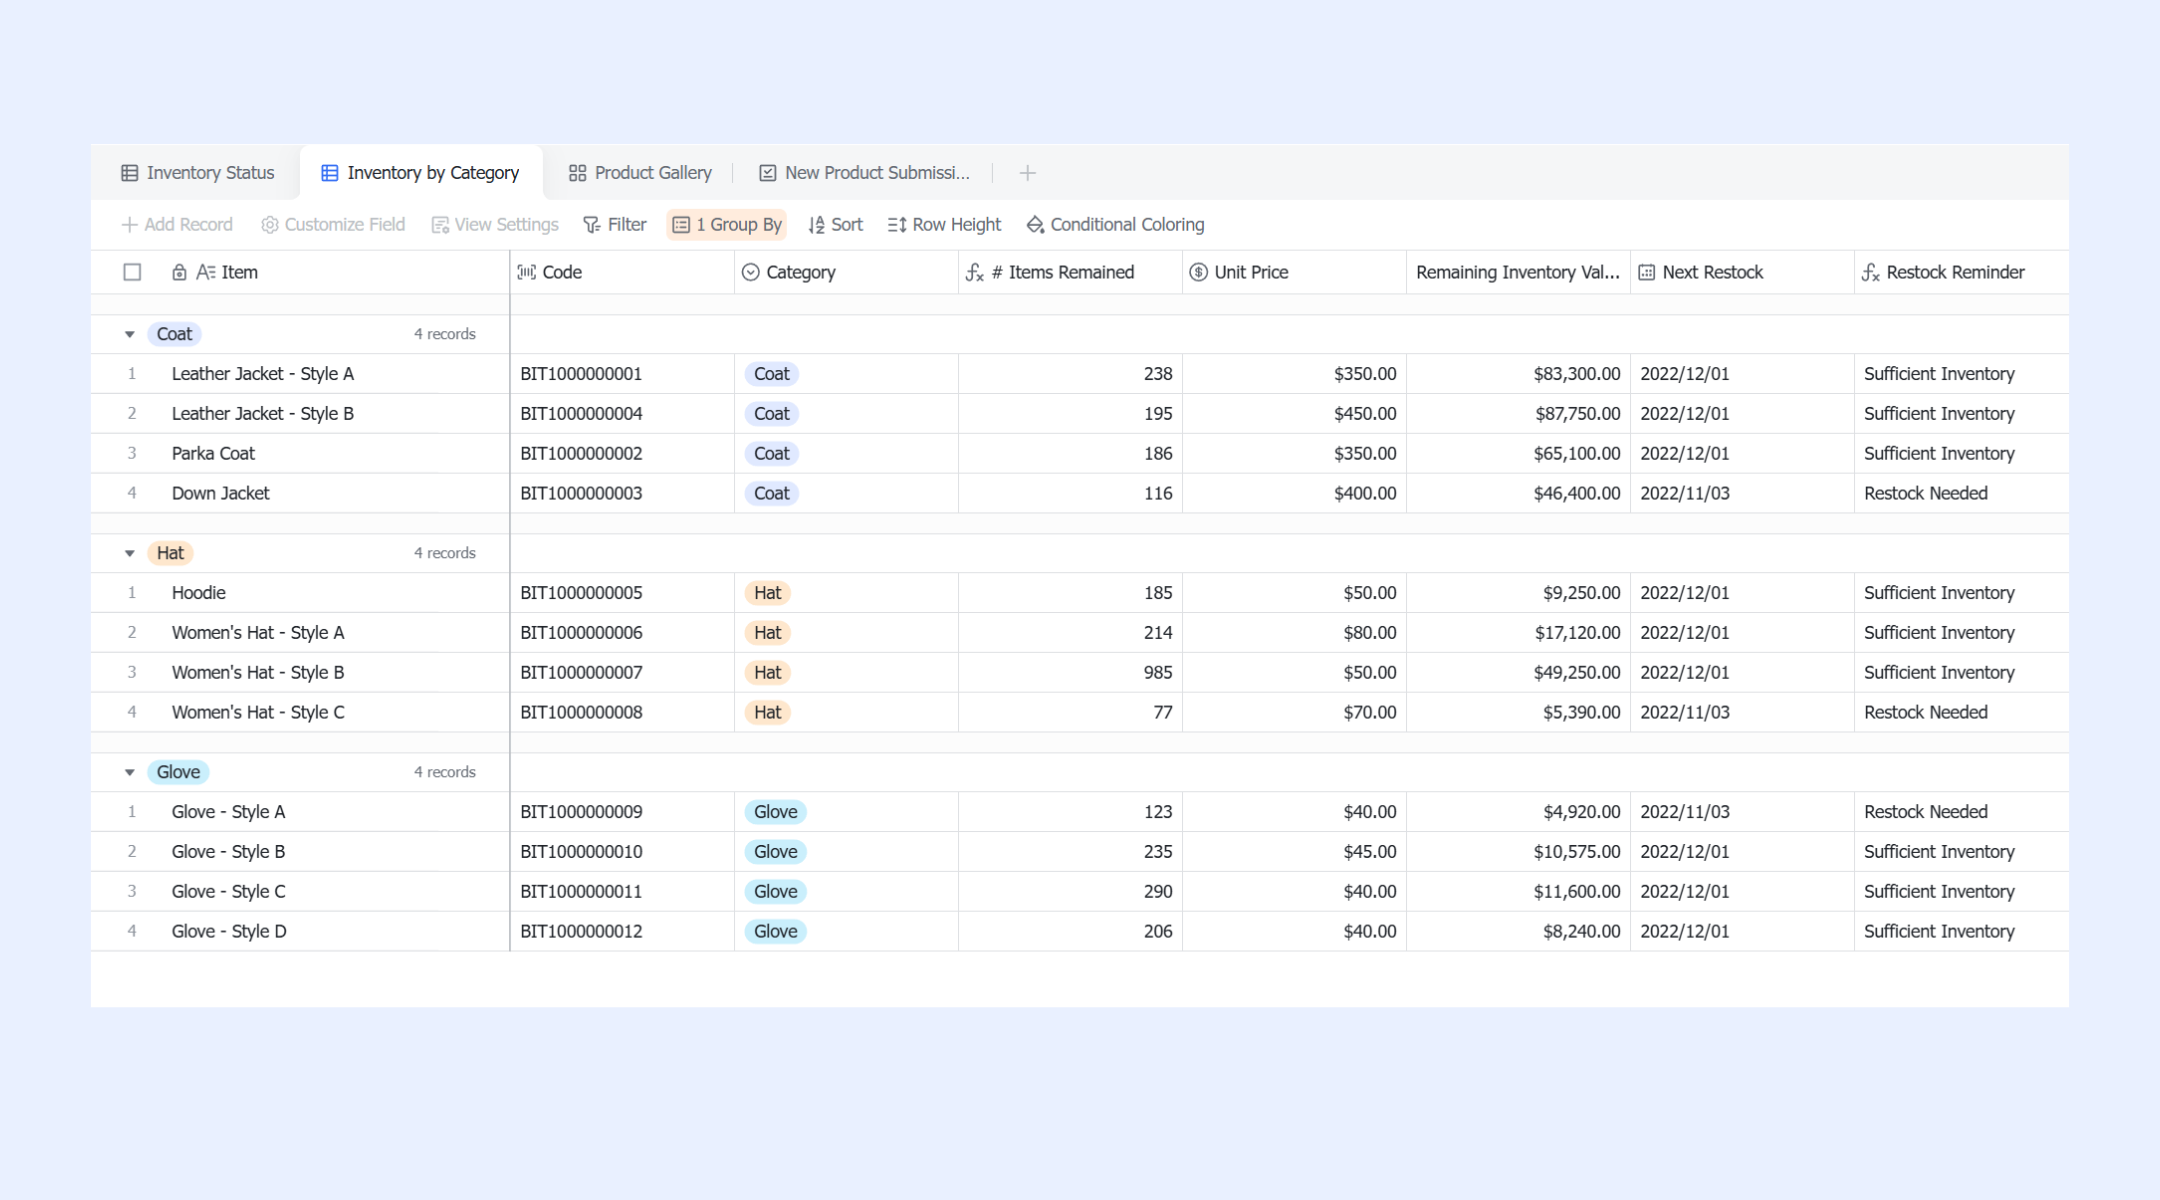Viewport: 2160px width, 1200px height.
Task: Collapse the Glove group arrow
Action: tap(129, 772)
